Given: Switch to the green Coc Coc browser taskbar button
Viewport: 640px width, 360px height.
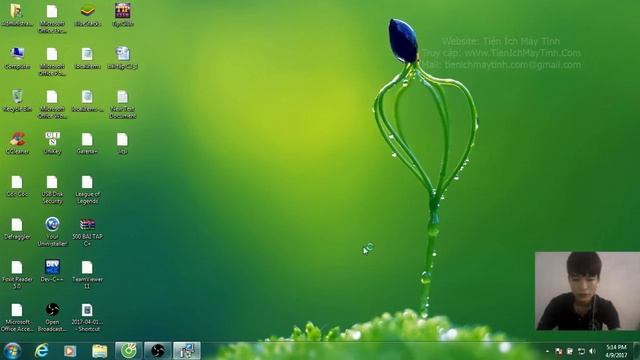Looking at the screenshot, I should click(x=129, y=351).
